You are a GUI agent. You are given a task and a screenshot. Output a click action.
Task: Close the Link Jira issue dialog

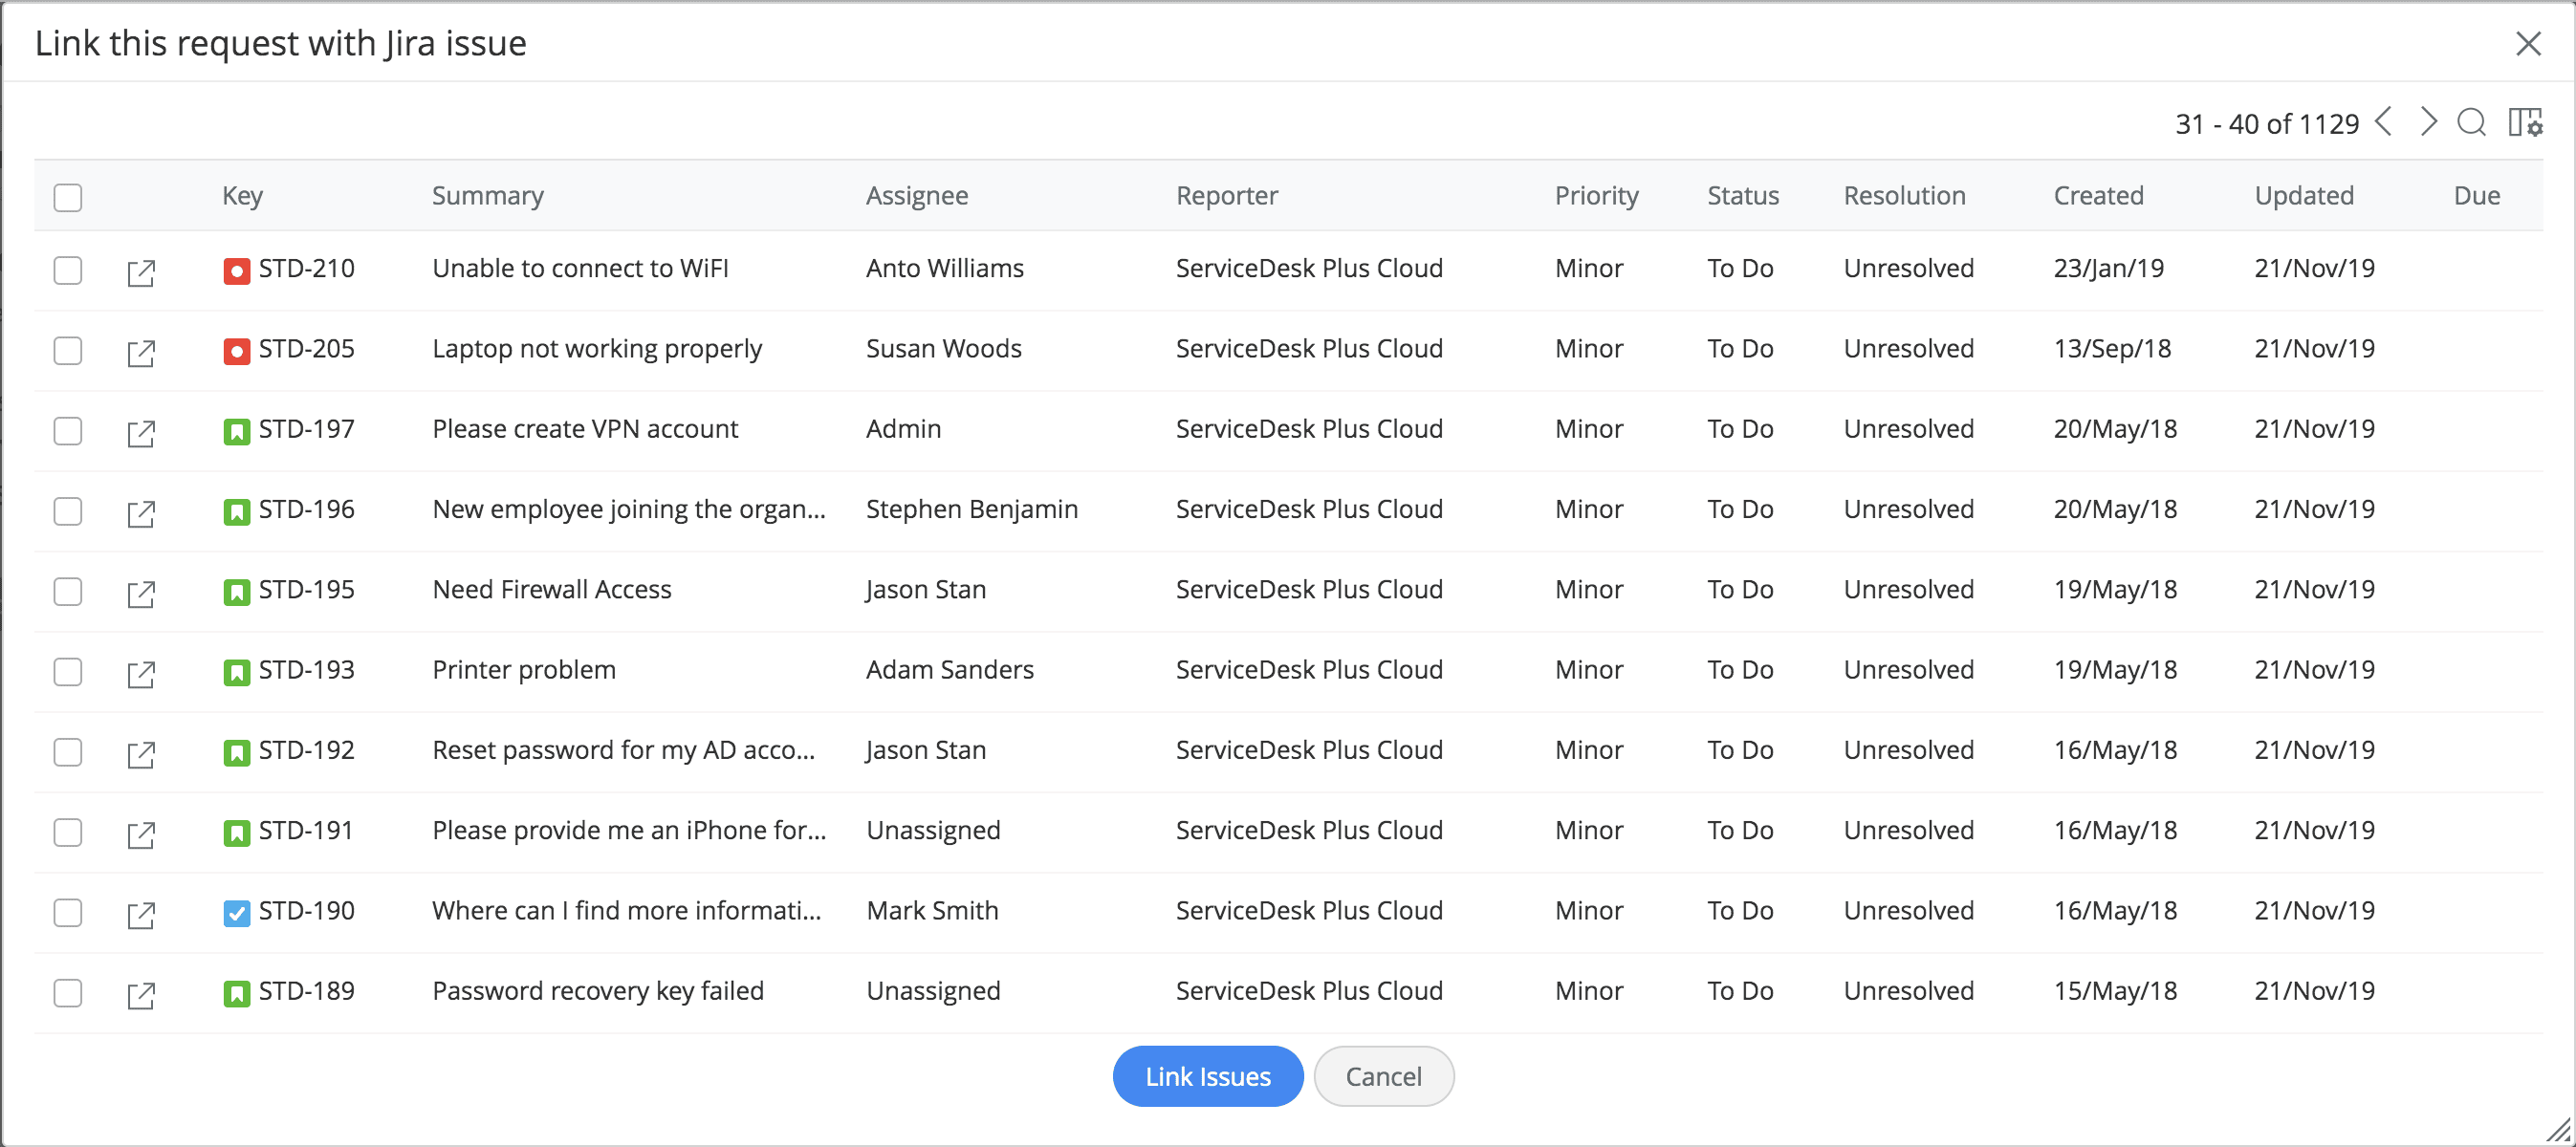coord(2528,44)
